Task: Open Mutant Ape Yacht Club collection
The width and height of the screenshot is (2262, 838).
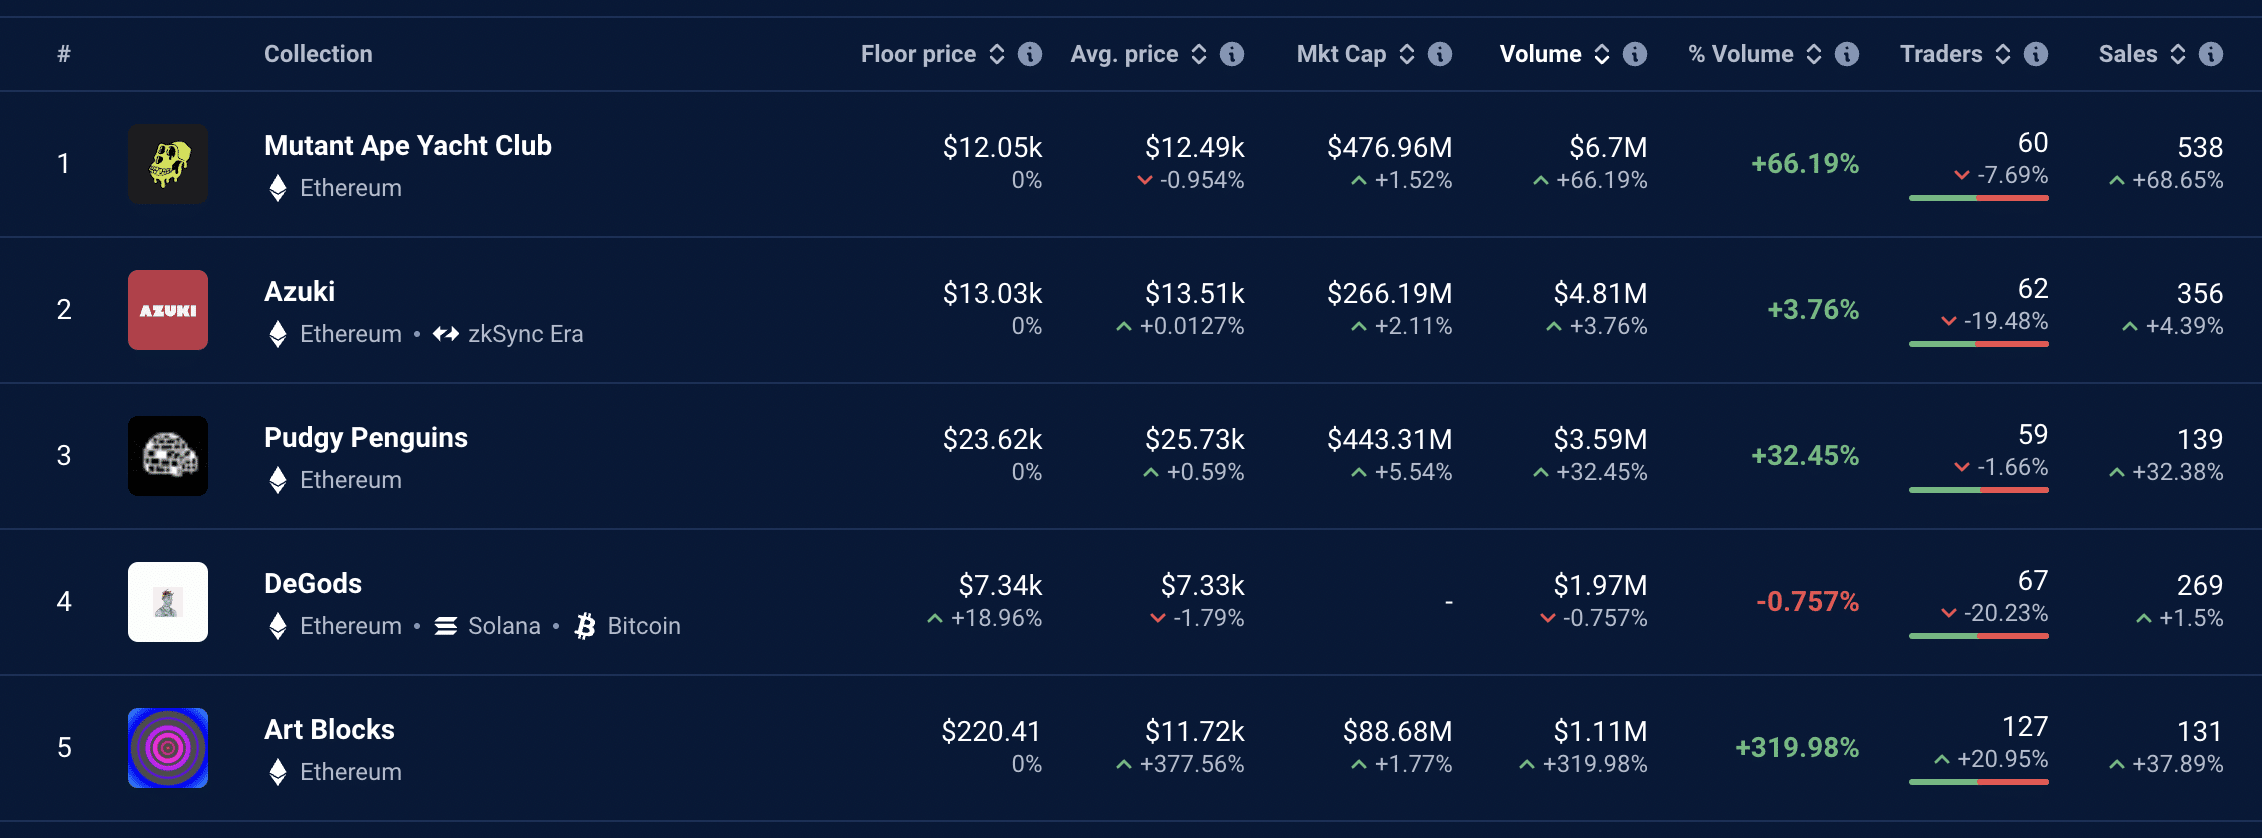Action: (x=408, y=146)
